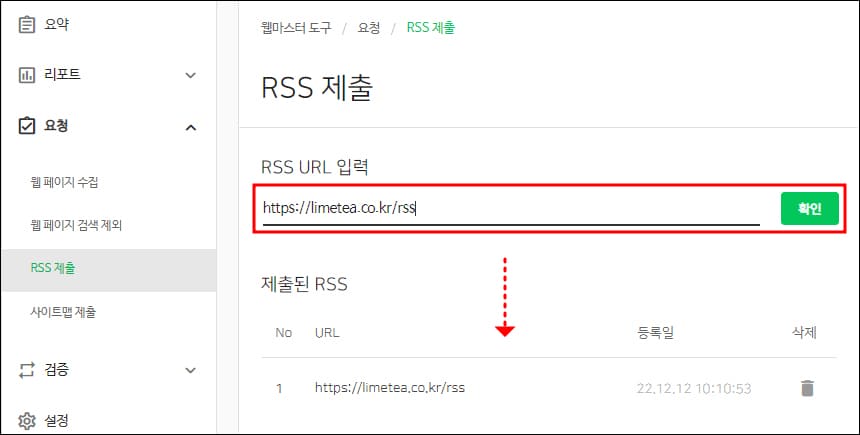
Task: Open 웹 페이지 수집 submenu
Action: click(65, 182)
